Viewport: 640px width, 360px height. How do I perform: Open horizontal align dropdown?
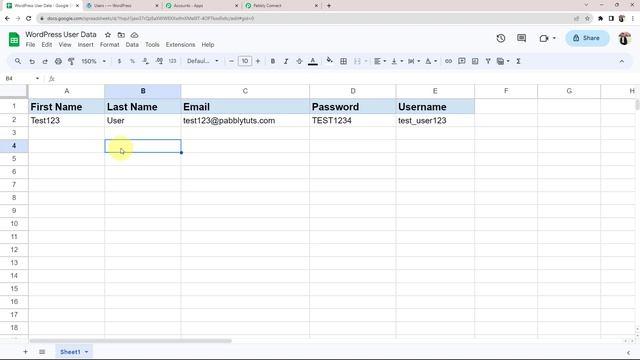click(x=380, y=61)
